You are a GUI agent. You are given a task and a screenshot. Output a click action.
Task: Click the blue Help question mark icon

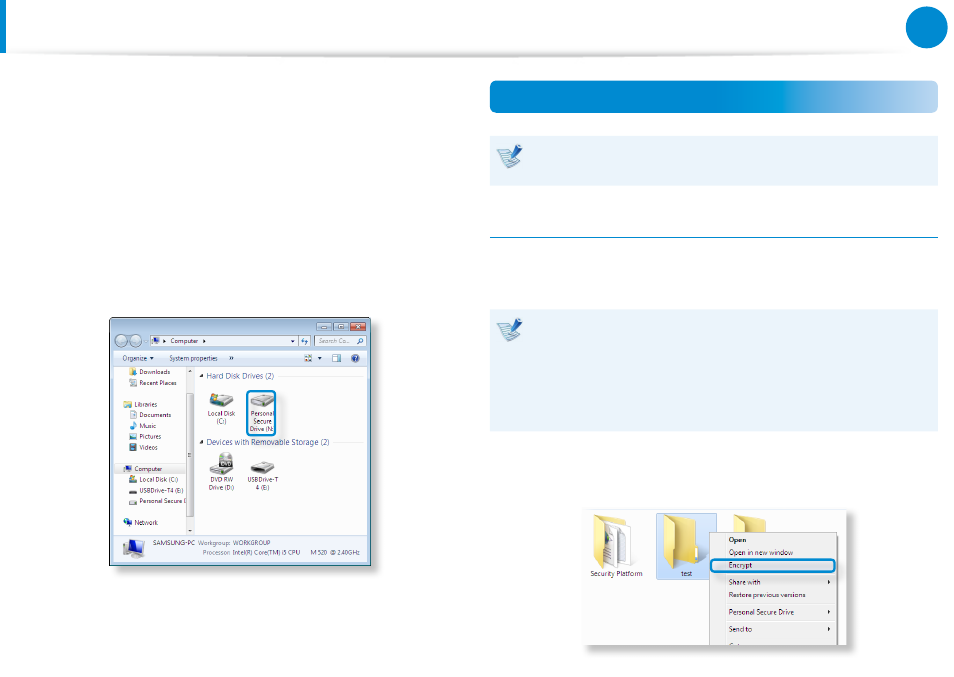point(355,358)
